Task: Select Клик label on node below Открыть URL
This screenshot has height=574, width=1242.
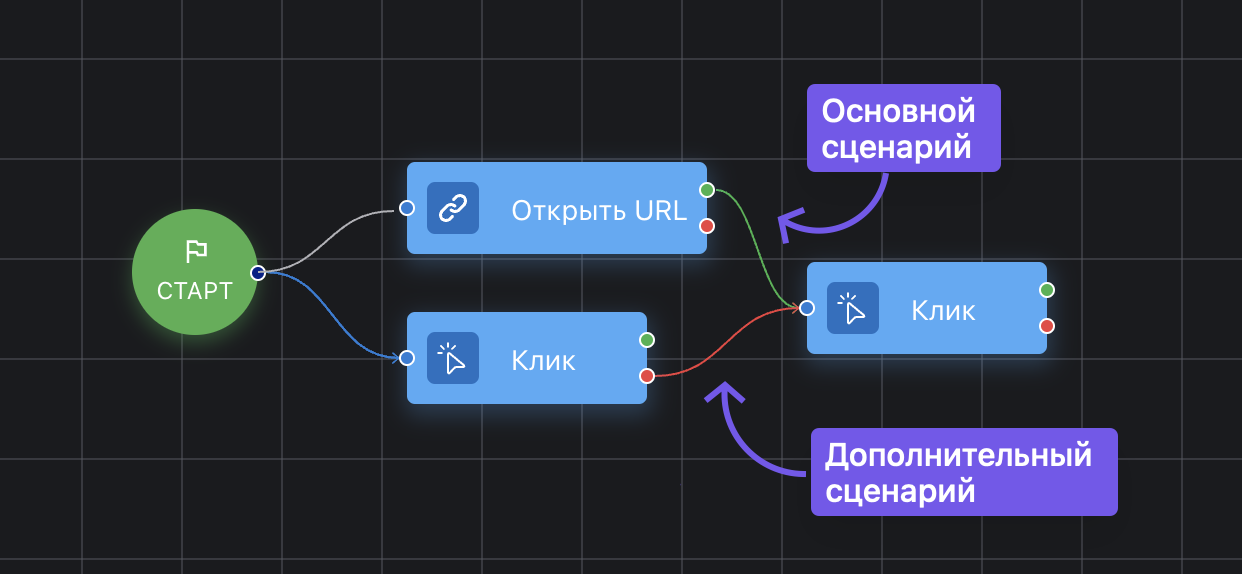Action: click(543, 360)
